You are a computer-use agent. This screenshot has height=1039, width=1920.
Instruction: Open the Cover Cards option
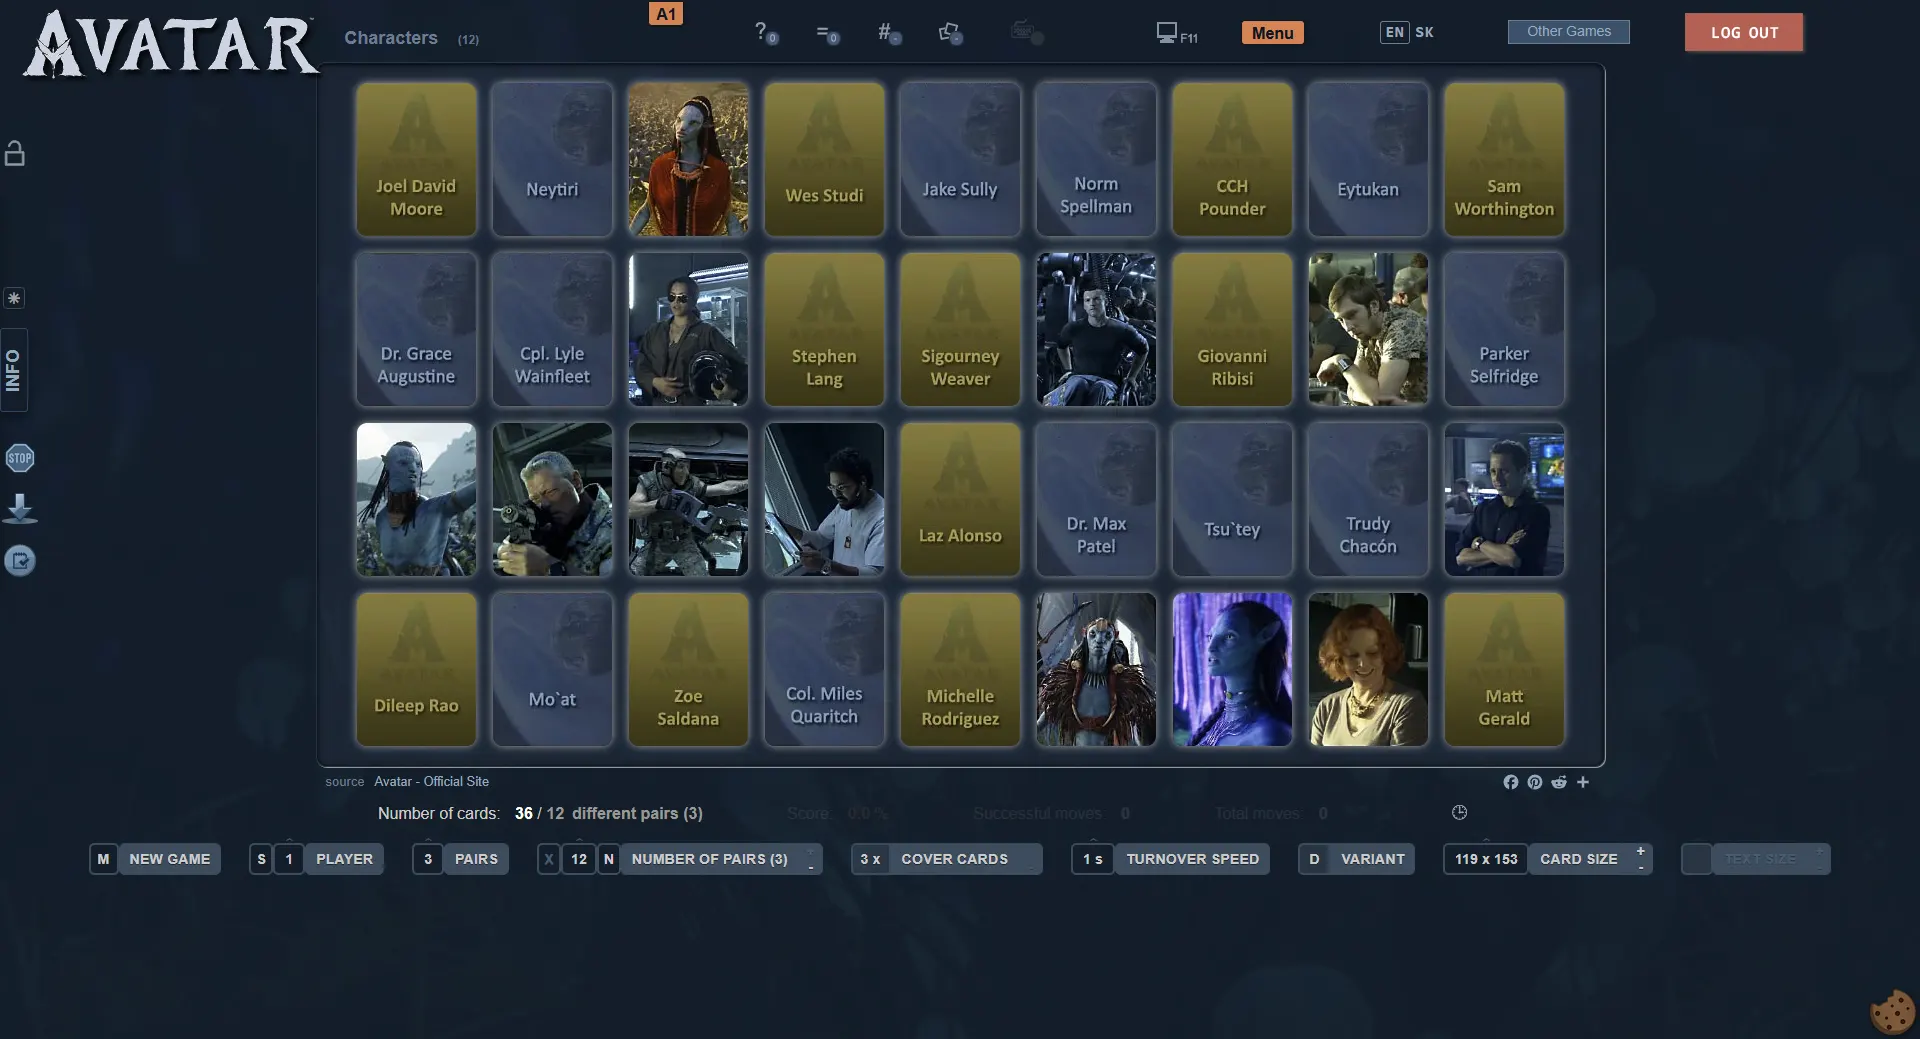point(953,859)
